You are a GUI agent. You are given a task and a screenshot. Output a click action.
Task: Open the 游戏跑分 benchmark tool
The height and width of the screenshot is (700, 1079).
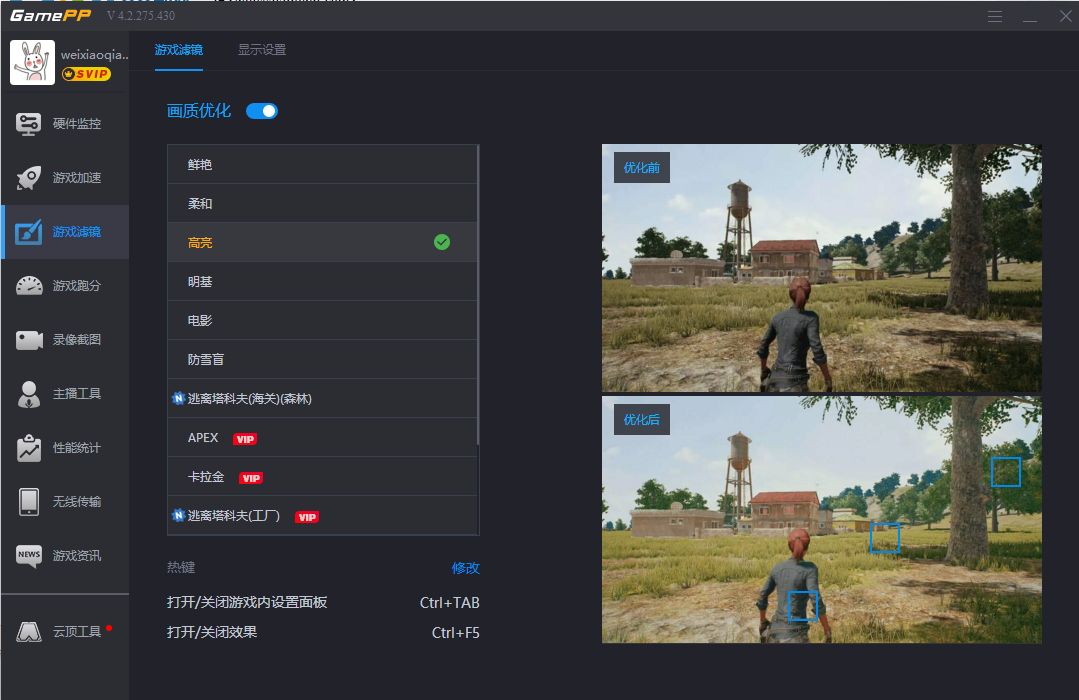click(x=65, y=285)
